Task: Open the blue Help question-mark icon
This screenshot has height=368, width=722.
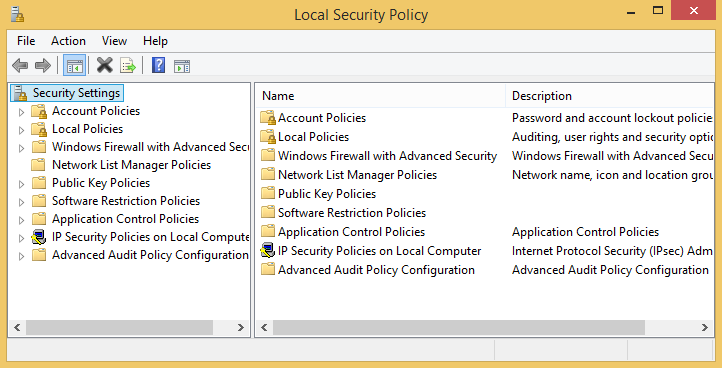Action: (x=158, y=65)
